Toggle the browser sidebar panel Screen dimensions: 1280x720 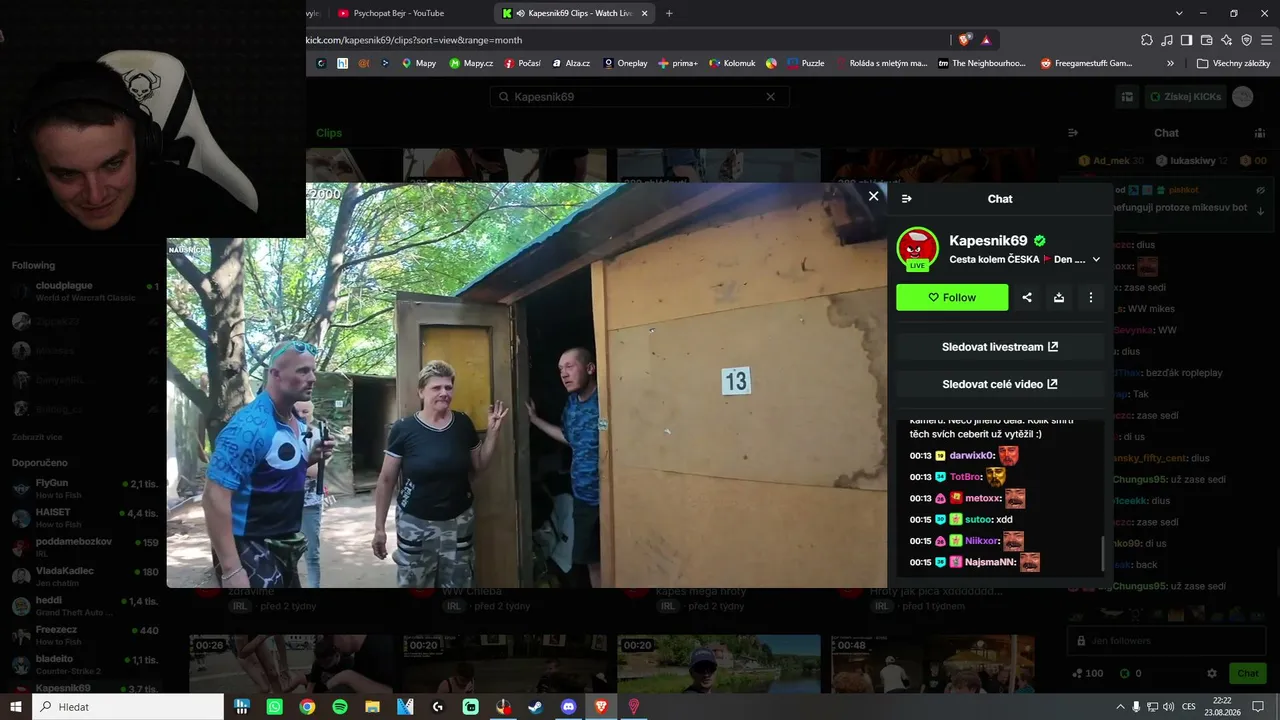pos(1186,40)
